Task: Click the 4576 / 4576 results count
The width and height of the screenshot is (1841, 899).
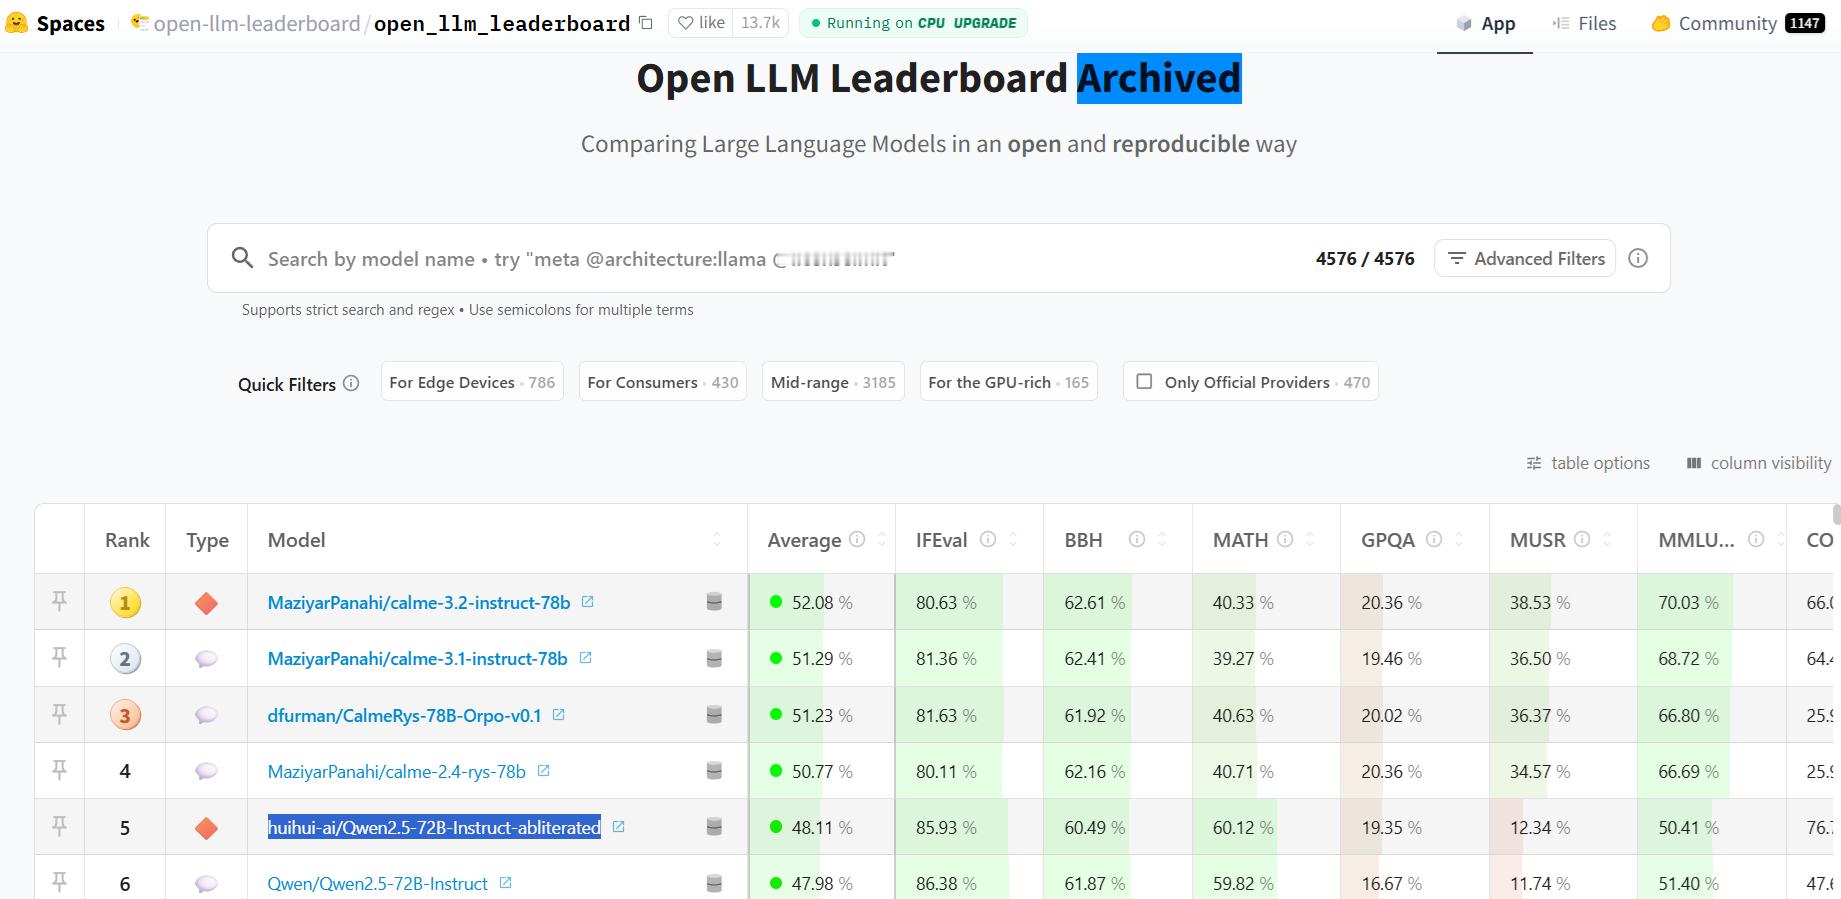Action: (x=1365, y=259)
